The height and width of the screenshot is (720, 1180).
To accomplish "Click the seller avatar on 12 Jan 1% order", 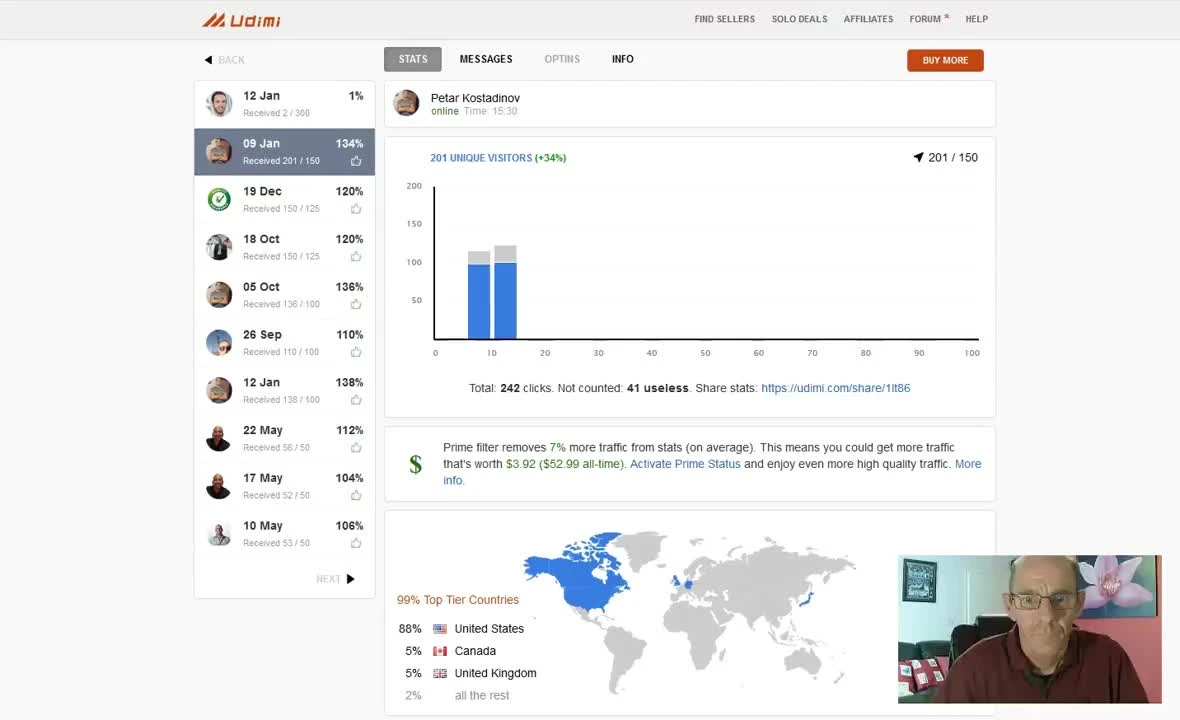I will (219, 104).
